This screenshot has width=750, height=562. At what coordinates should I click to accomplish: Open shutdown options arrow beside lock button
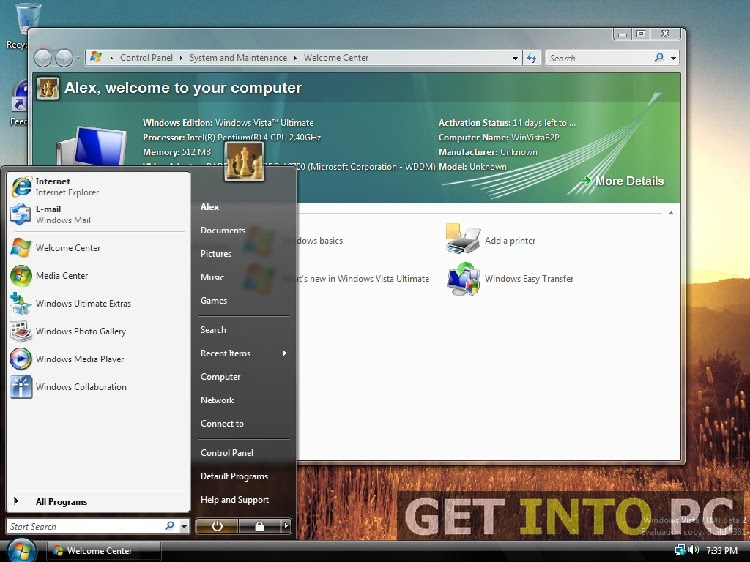pyautogui.click(x=286, y=526)
